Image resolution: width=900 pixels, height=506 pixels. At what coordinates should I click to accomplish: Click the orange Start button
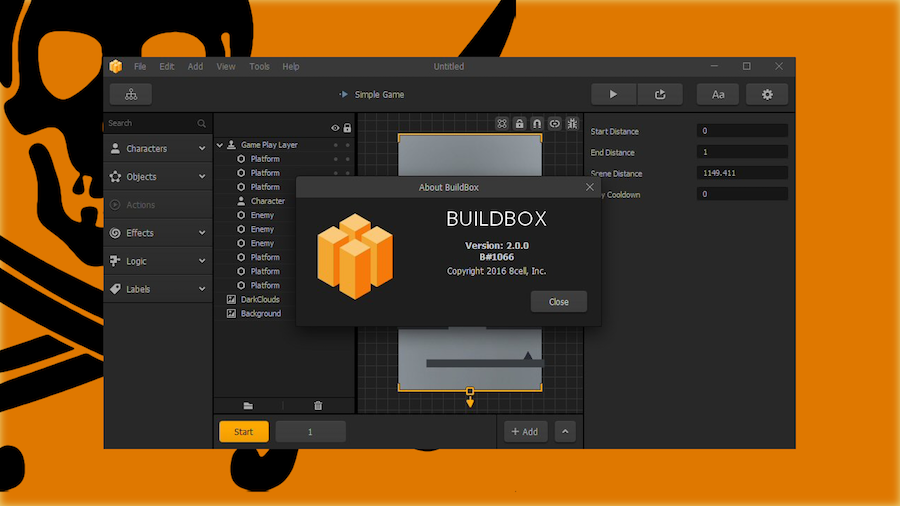pos(244,431)
